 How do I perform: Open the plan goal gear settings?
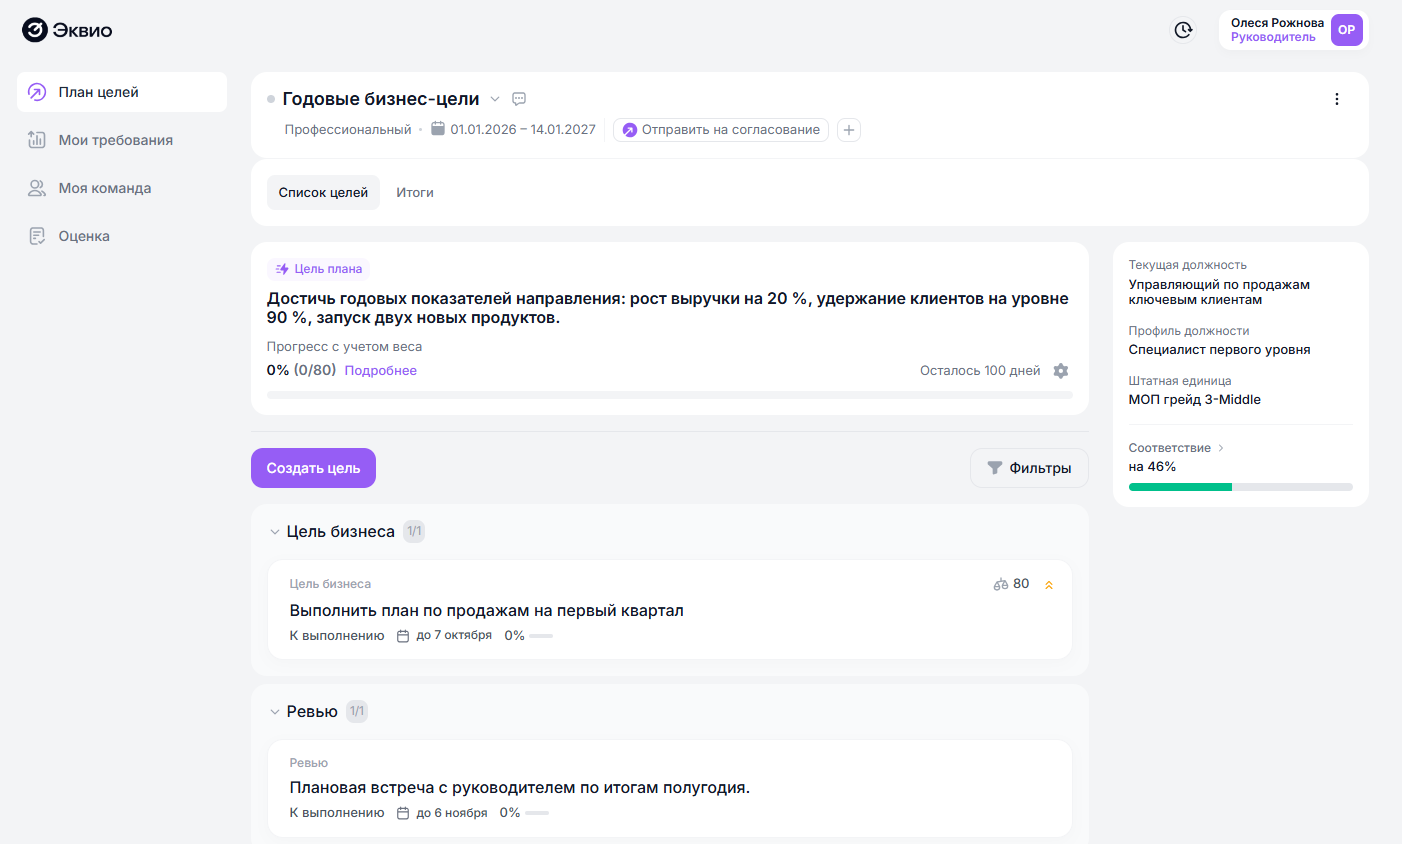click(x=1061, y=371)
